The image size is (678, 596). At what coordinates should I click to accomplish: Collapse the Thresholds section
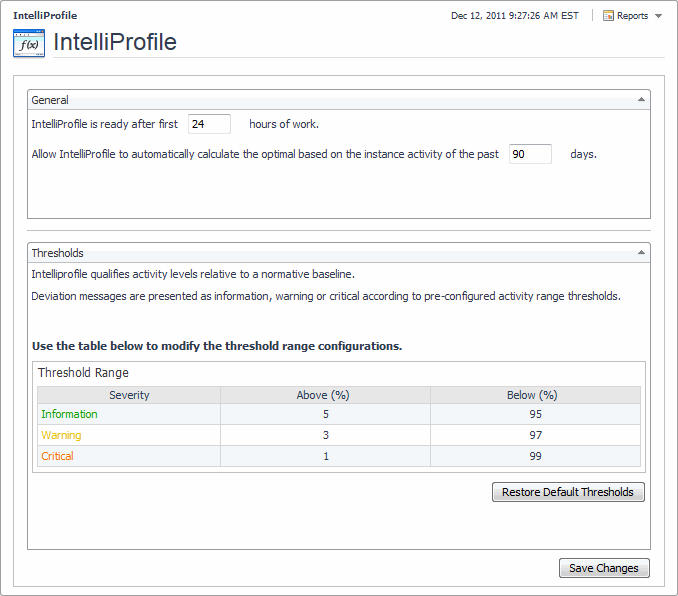641,253
